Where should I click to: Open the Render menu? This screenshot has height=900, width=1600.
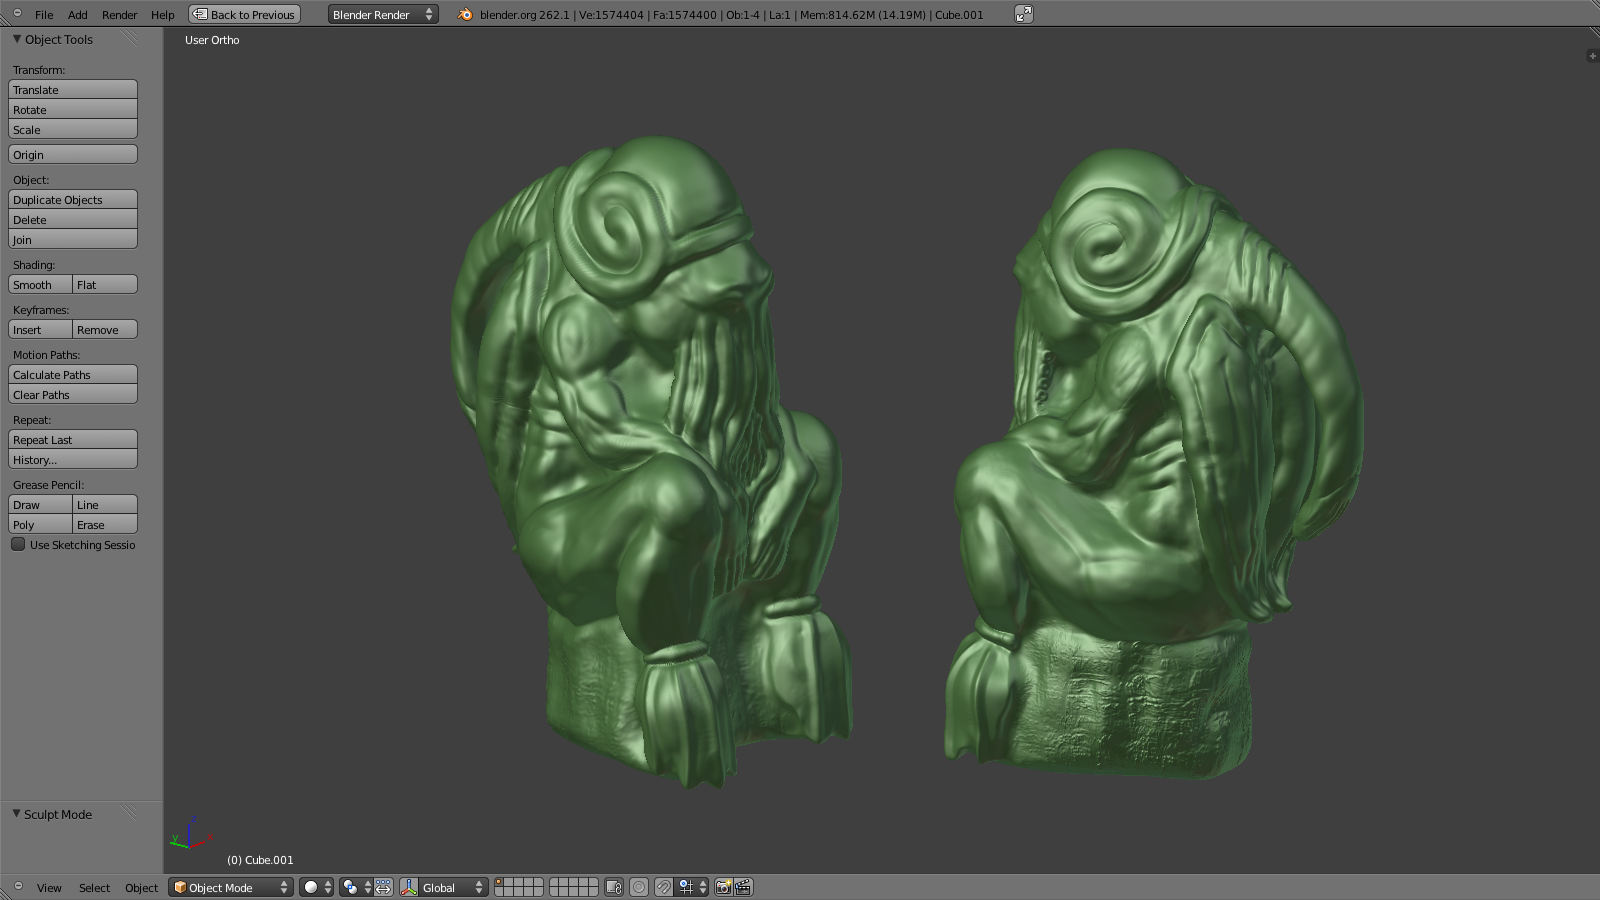coord(119,15)
